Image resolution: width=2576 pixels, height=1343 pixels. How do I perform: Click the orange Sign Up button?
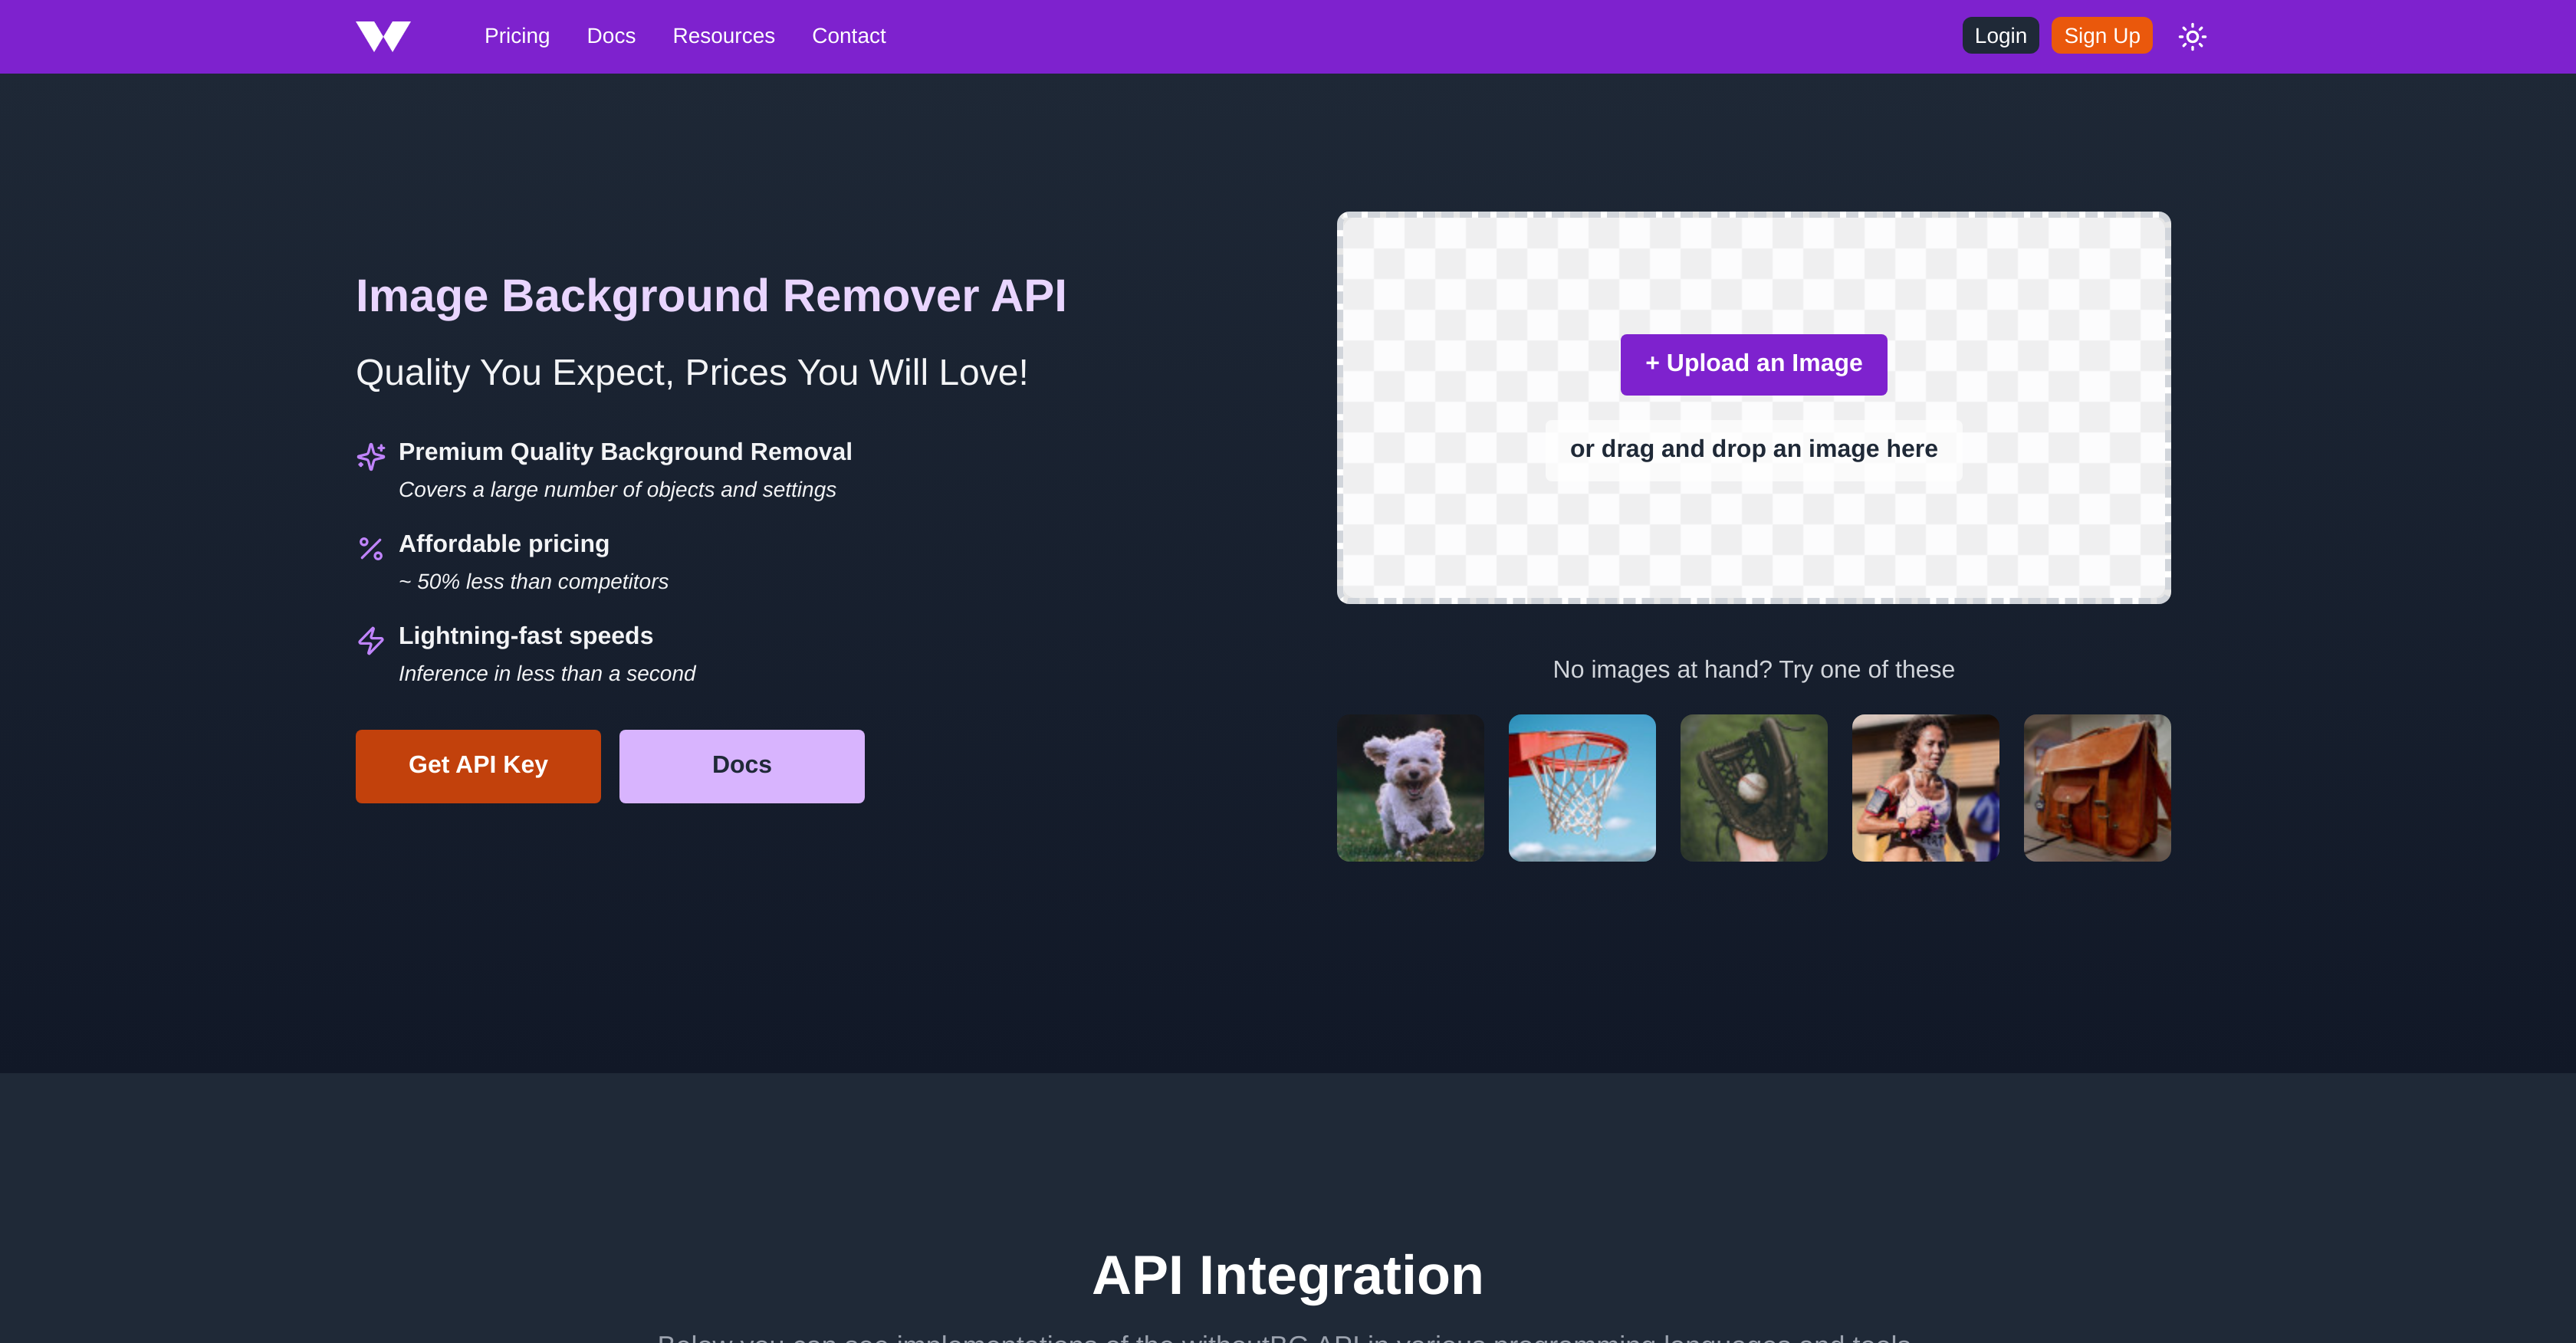[x=2101, y=35]
